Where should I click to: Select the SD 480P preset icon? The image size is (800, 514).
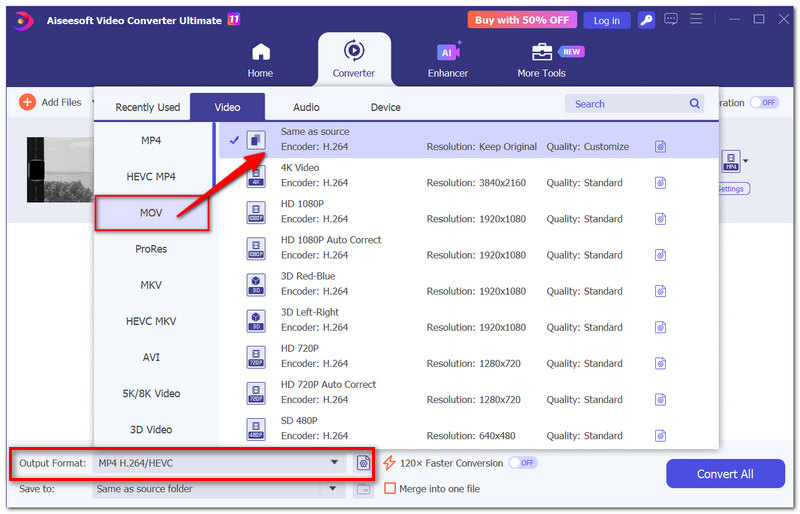[x=256, y=430]
